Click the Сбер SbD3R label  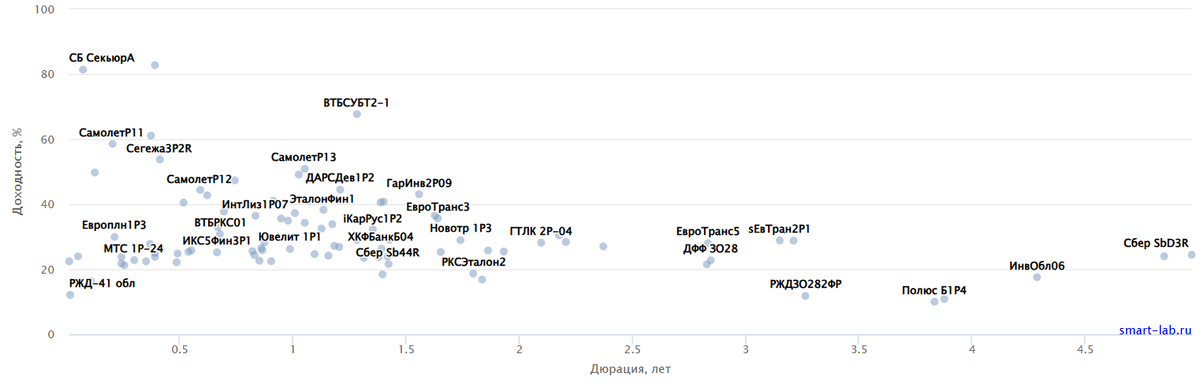(1155, 243)
